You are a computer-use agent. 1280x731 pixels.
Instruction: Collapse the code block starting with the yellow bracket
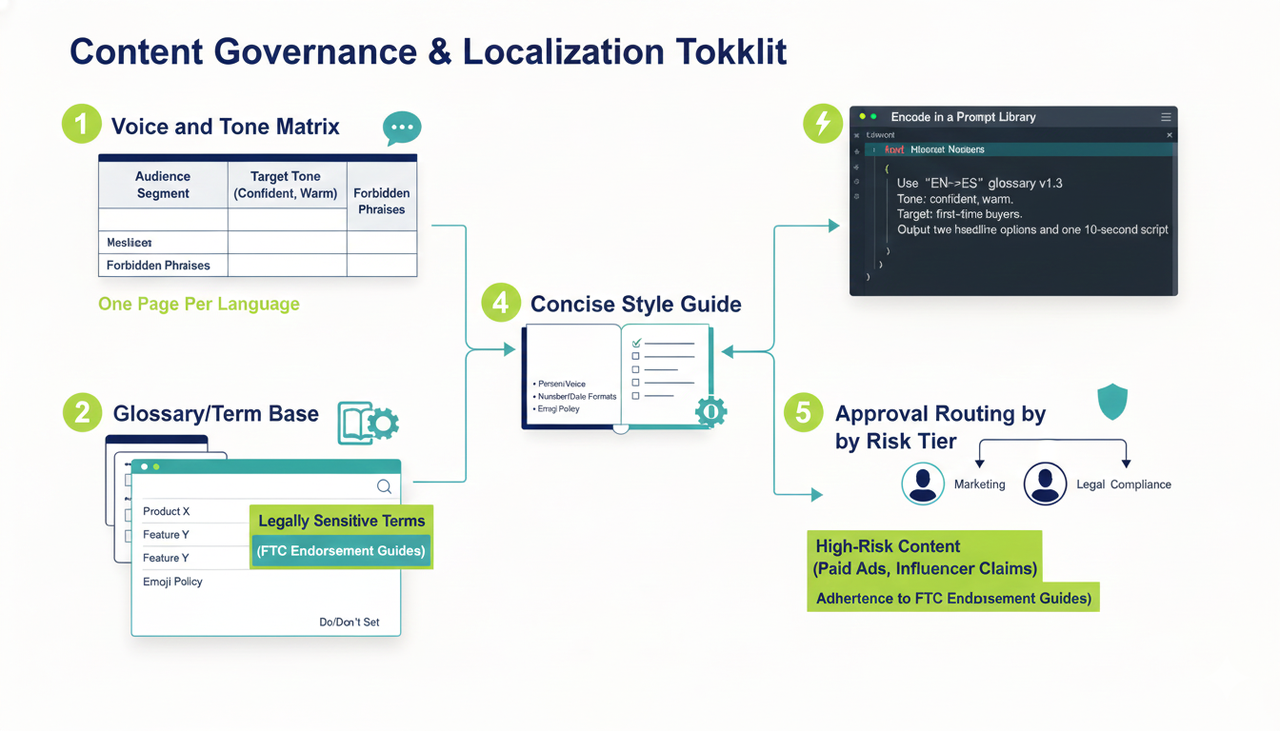(x=888, y=169)
